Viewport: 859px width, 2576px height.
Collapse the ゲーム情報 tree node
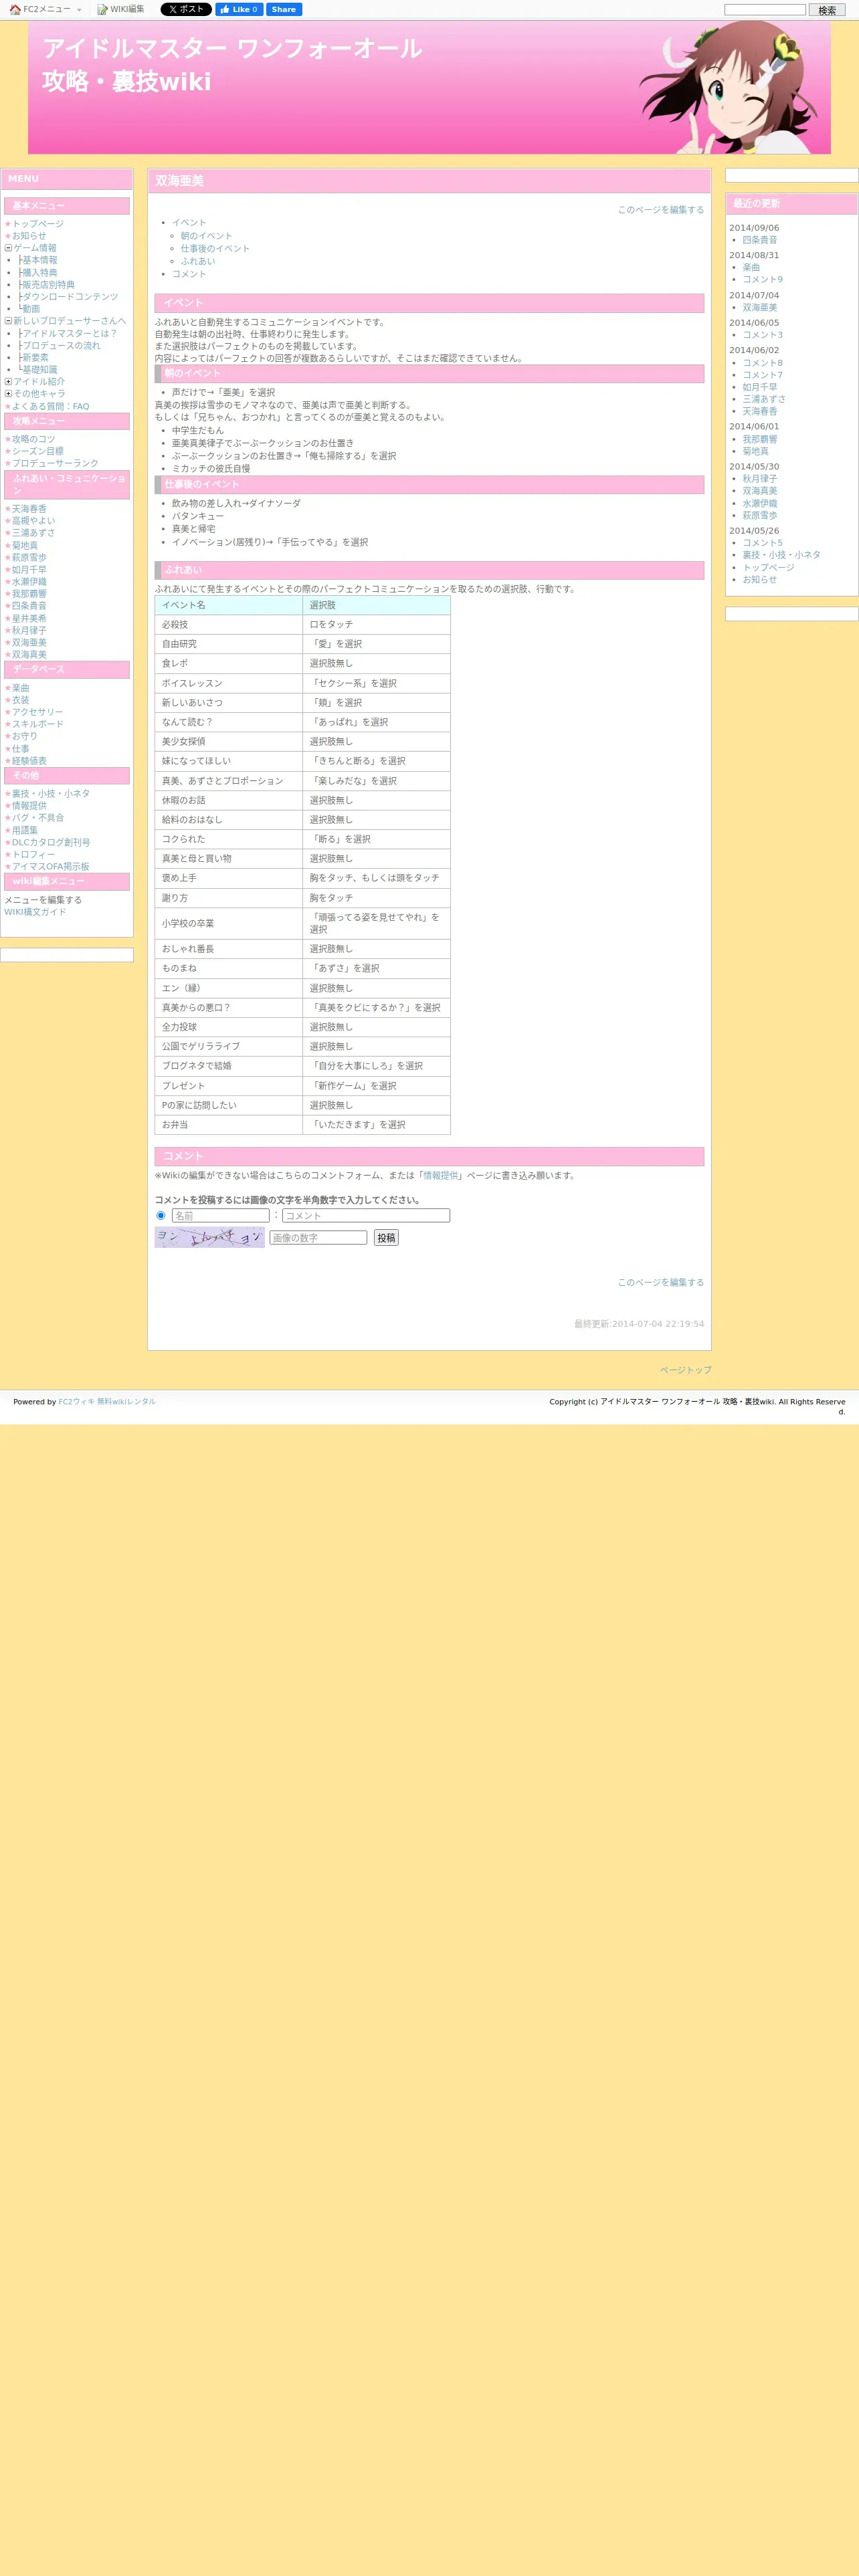[8, 248]
